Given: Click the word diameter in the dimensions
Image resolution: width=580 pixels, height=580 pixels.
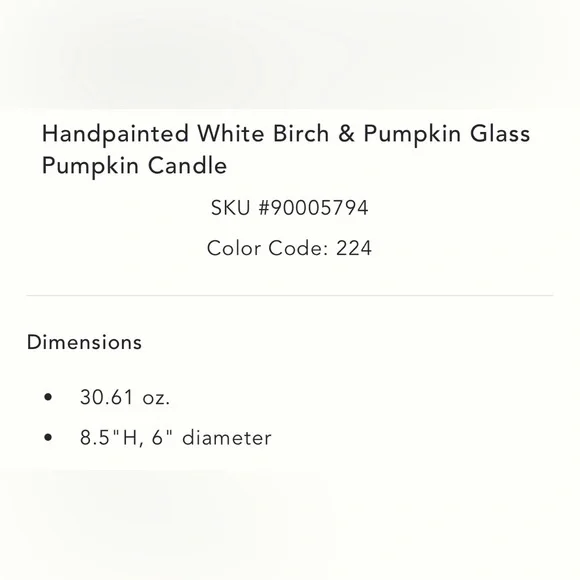Looking at the screenshot, I should pos(227,438).
